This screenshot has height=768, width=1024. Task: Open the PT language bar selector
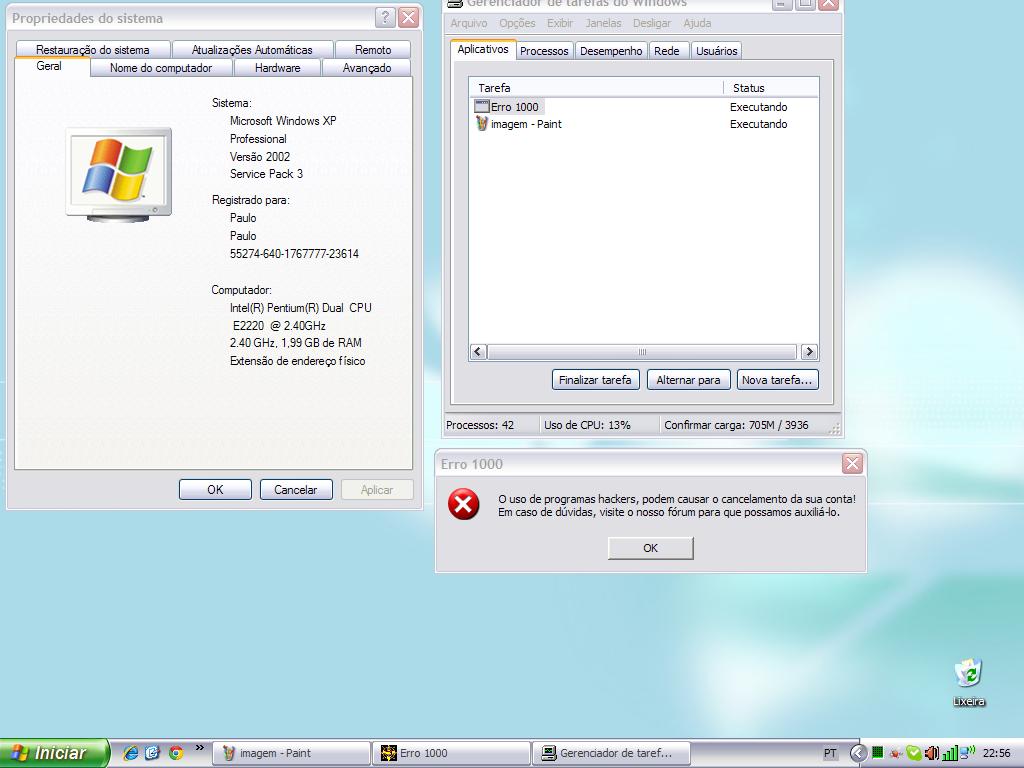coord(830,753)
